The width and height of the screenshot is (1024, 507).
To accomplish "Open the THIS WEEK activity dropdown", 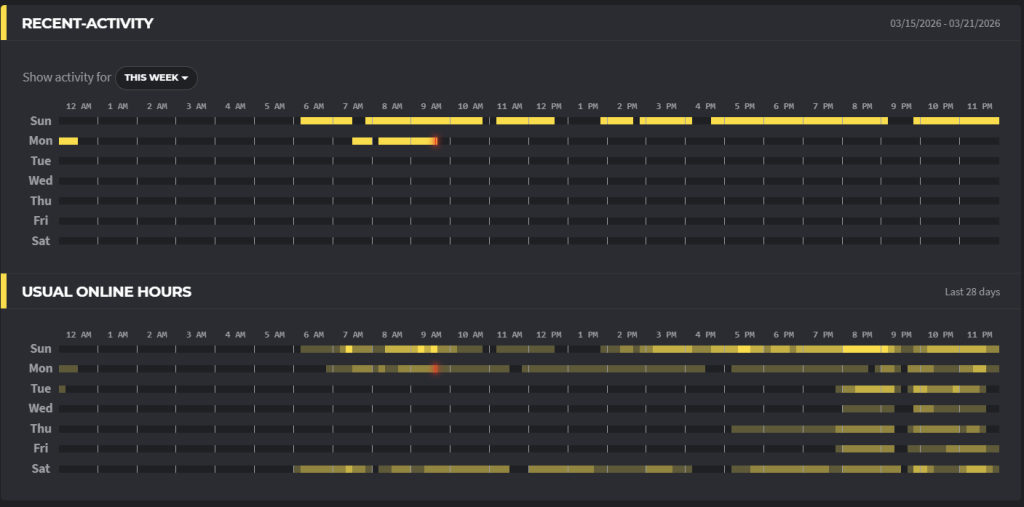I will tap(156, 78).
